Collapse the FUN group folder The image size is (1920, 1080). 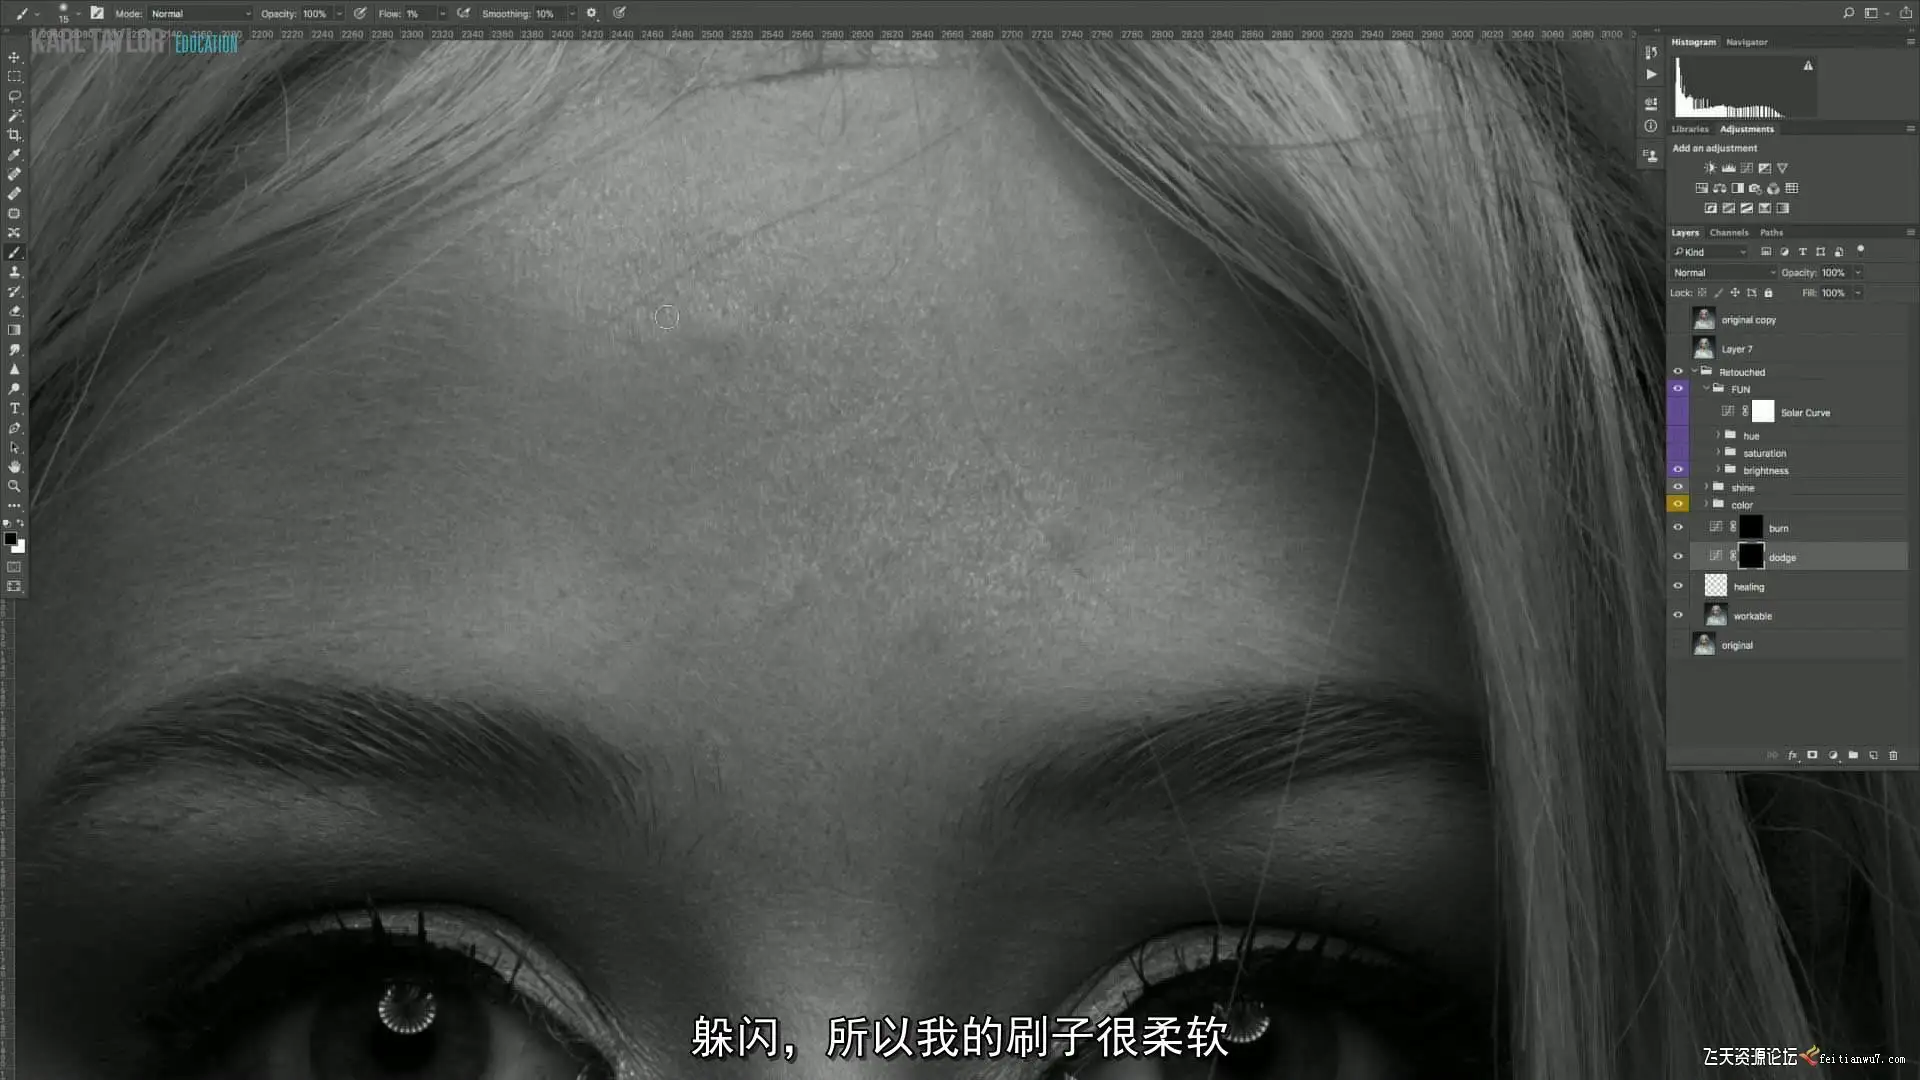pos(1706,389)
